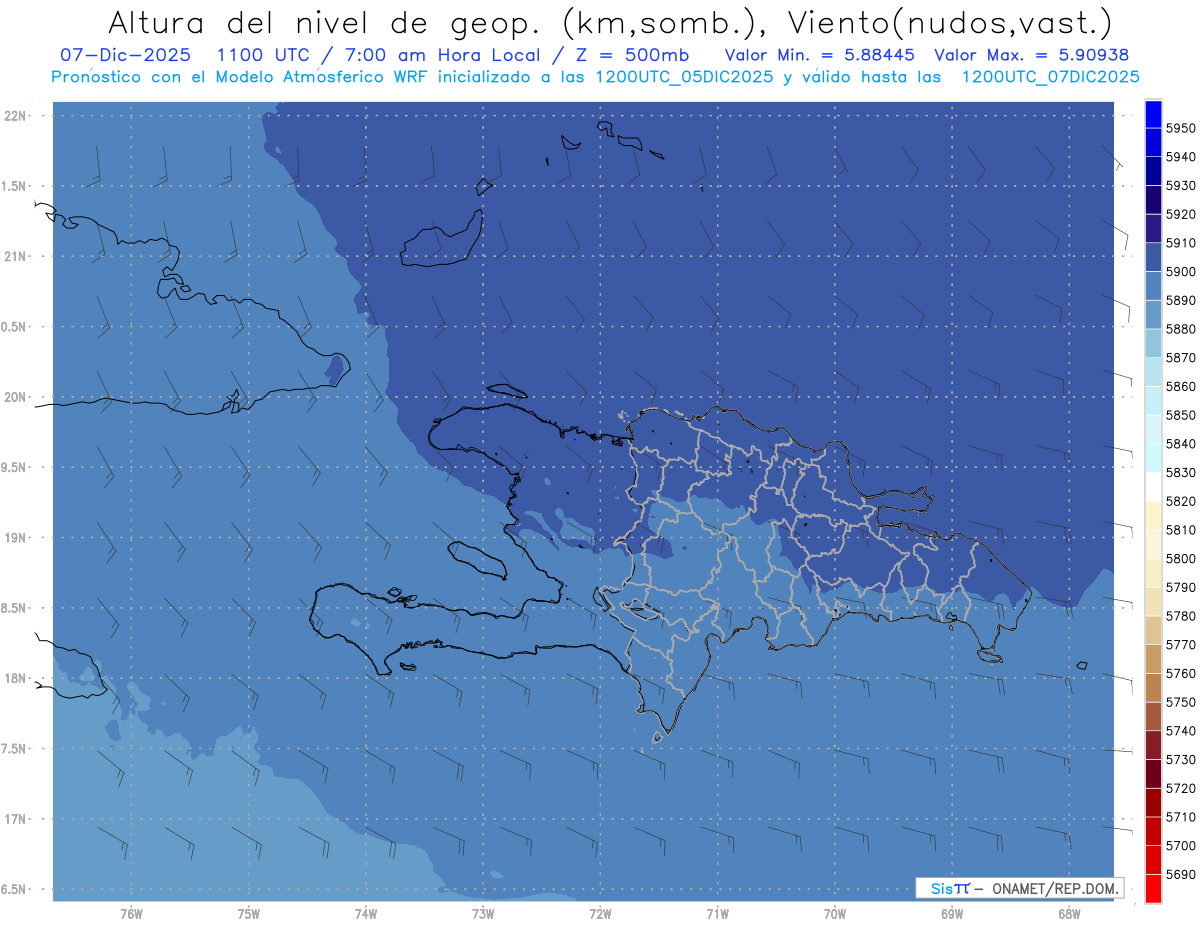Click the '18N' latitude label

(17, 678)
